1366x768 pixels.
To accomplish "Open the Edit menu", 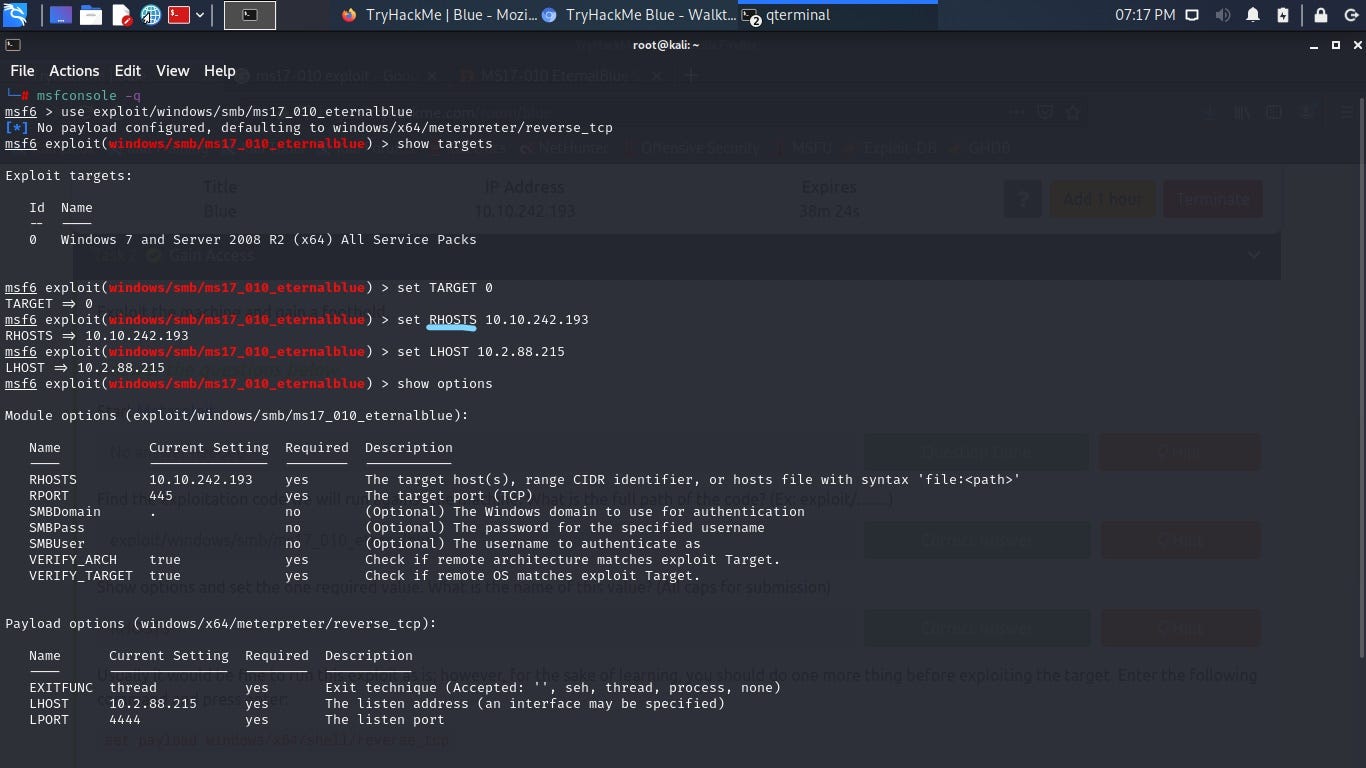I will [x=127, y=71].
